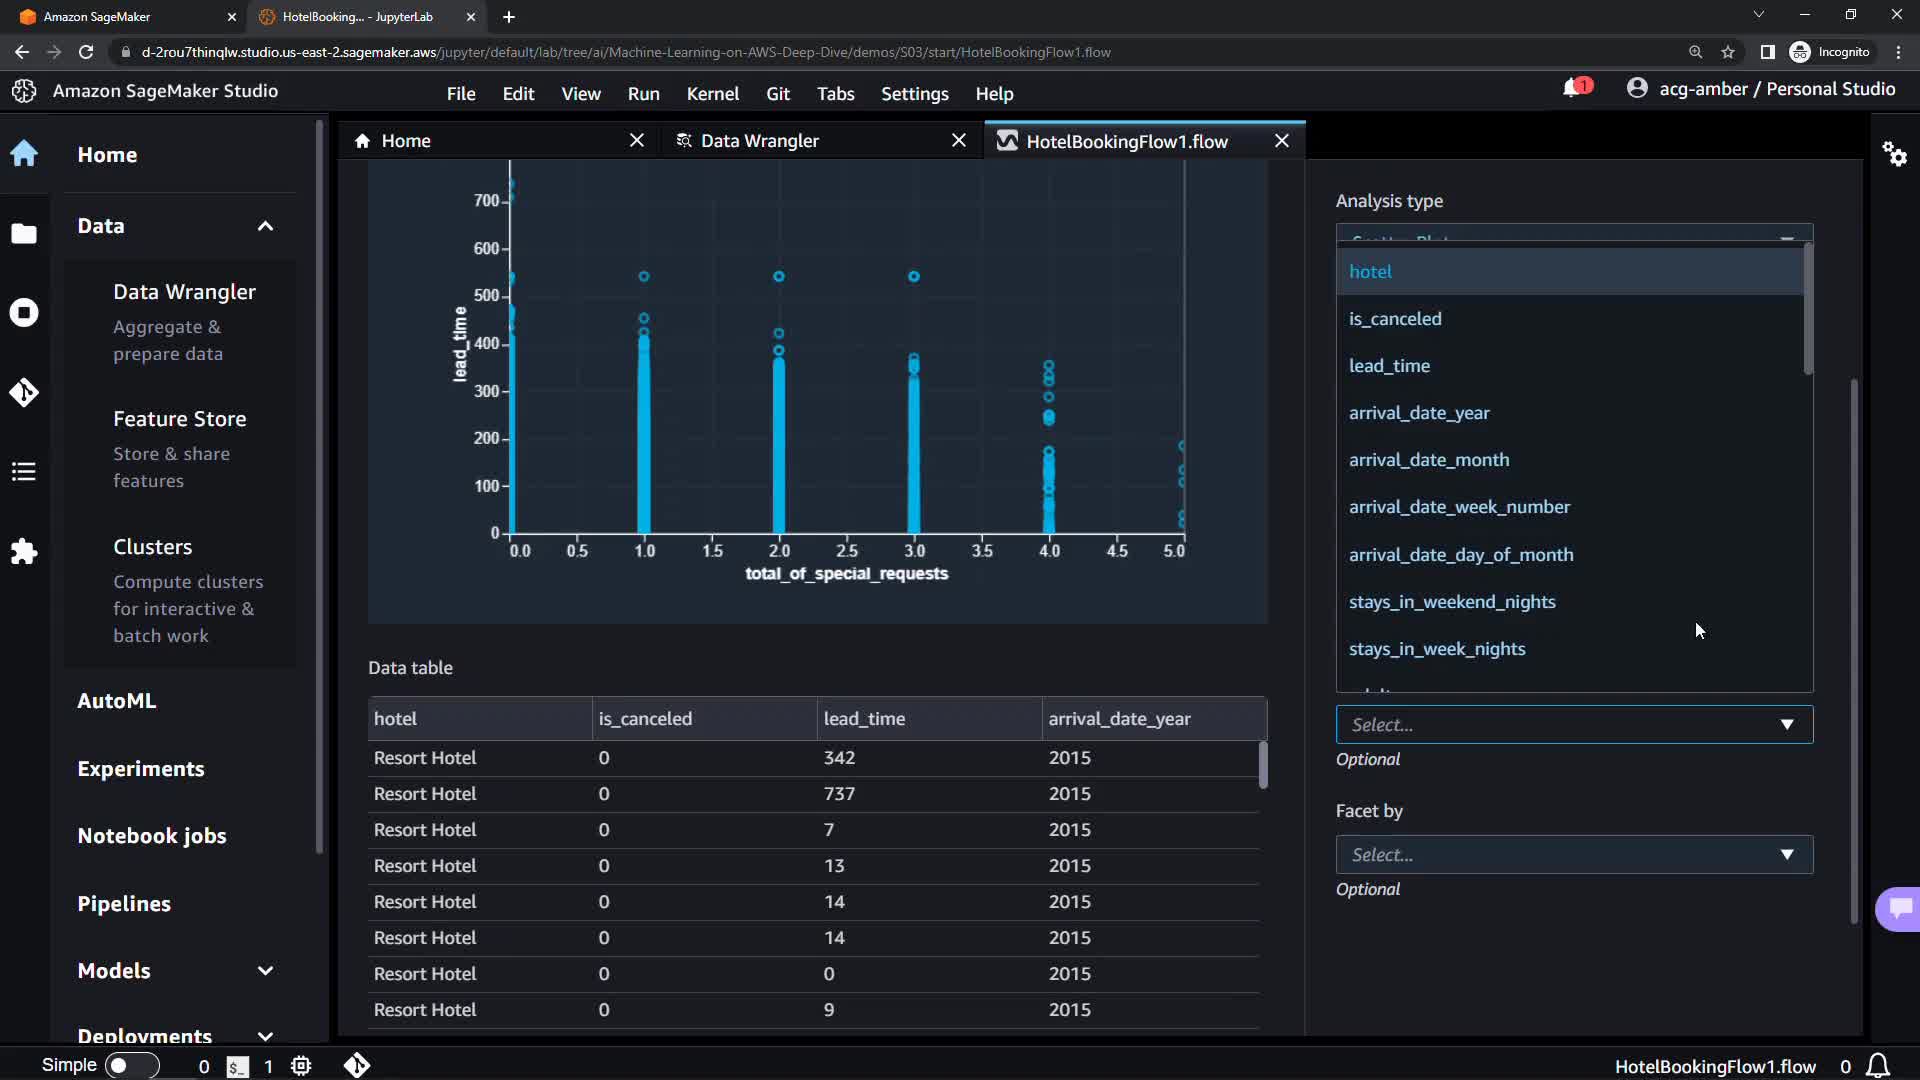Viewport: 1920px width, 1080px height.
Task: Open the notifications bell with badge
Action: (x=1575, y=88)
